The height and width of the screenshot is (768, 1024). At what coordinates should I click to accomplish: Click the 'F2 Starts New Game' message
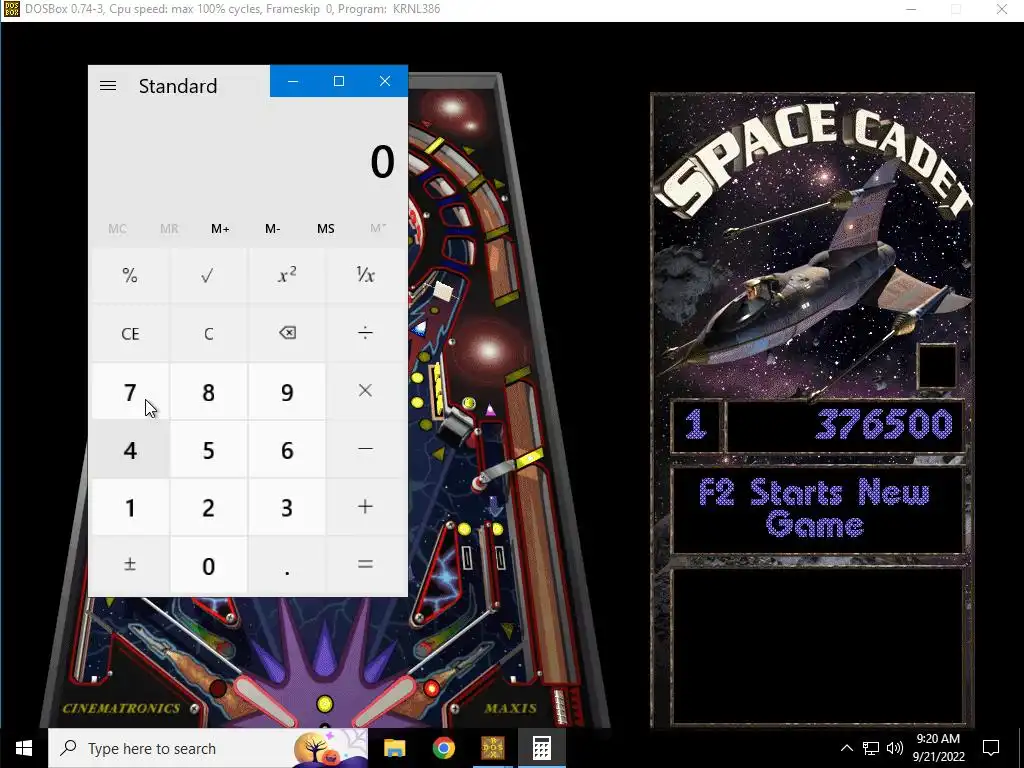click(x=814, y=508)
